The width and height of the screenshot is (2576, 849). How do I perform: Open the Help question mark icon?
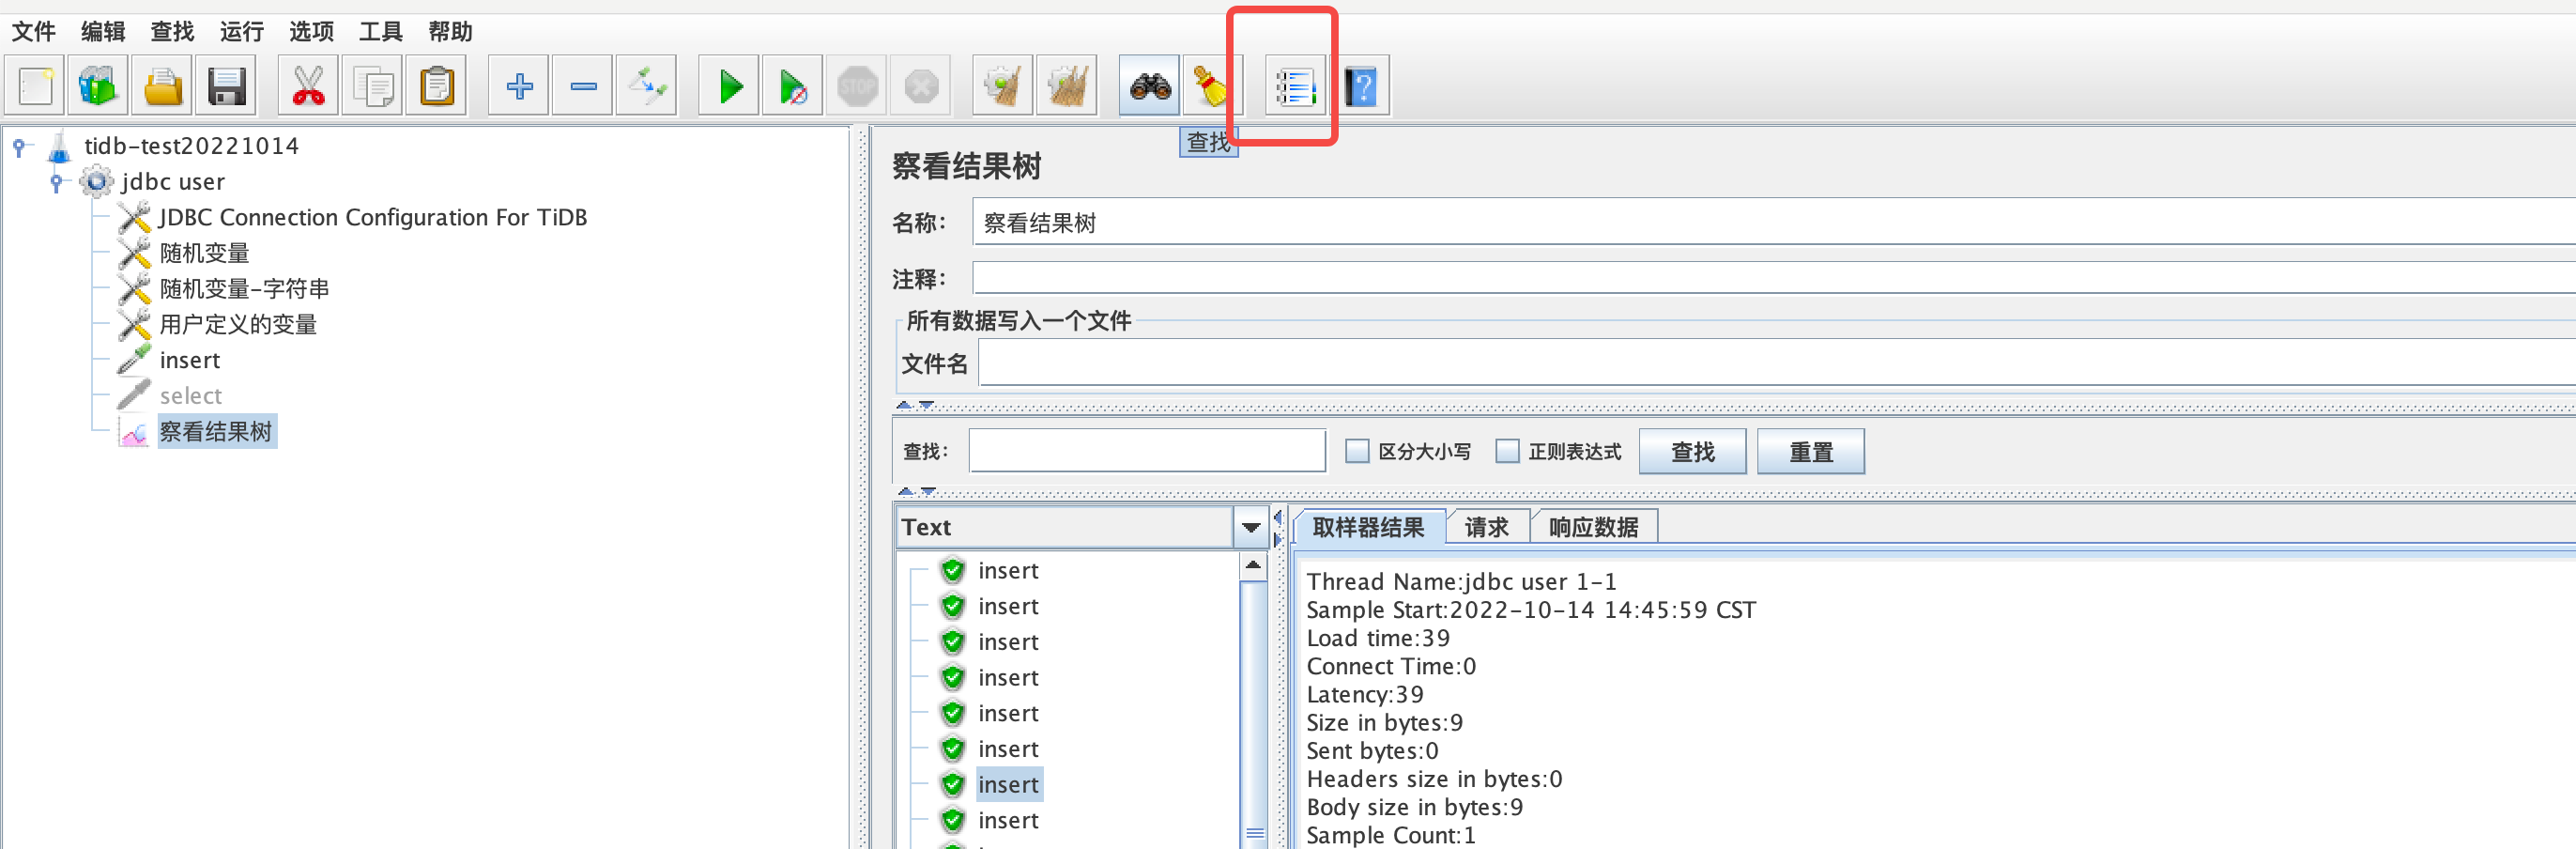click(1360, 86)
